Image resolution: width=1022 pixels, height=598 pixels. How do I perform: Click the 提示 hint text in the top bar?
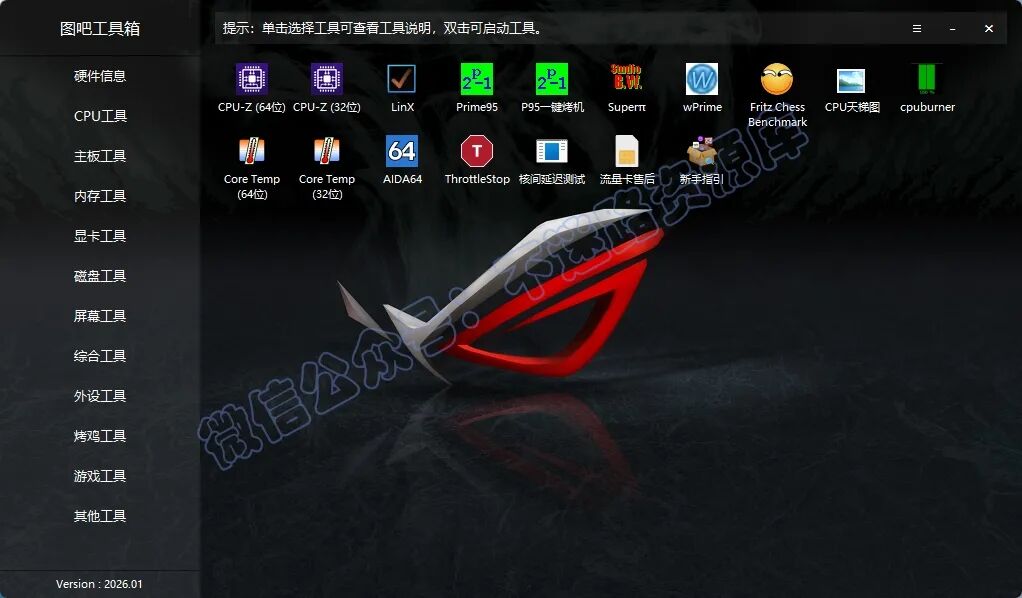click(382, 29)
